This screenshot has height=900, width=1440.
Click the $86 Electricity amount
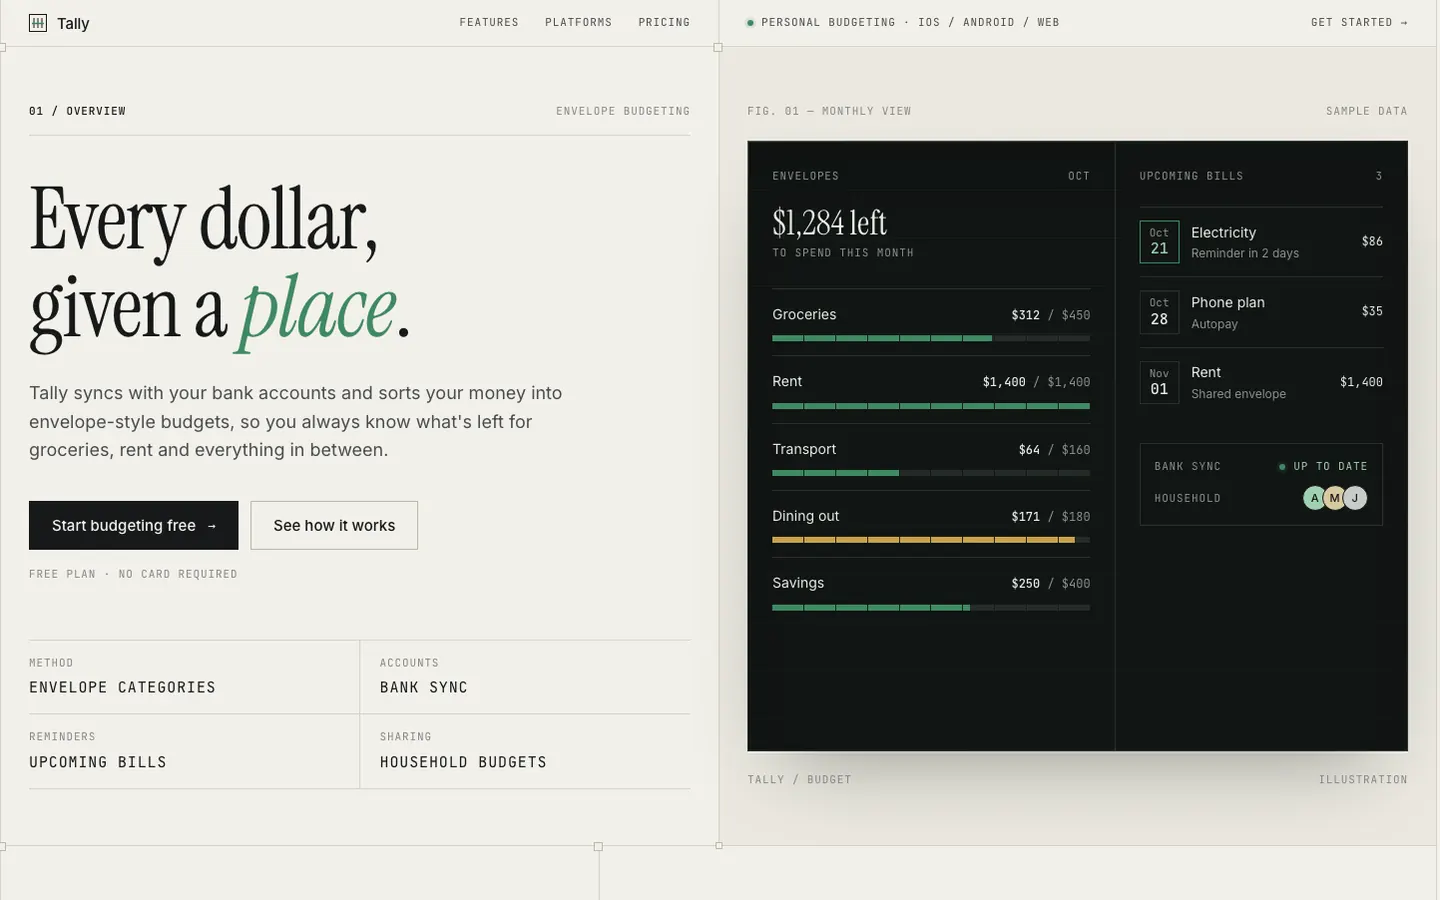pos(1372,241)
